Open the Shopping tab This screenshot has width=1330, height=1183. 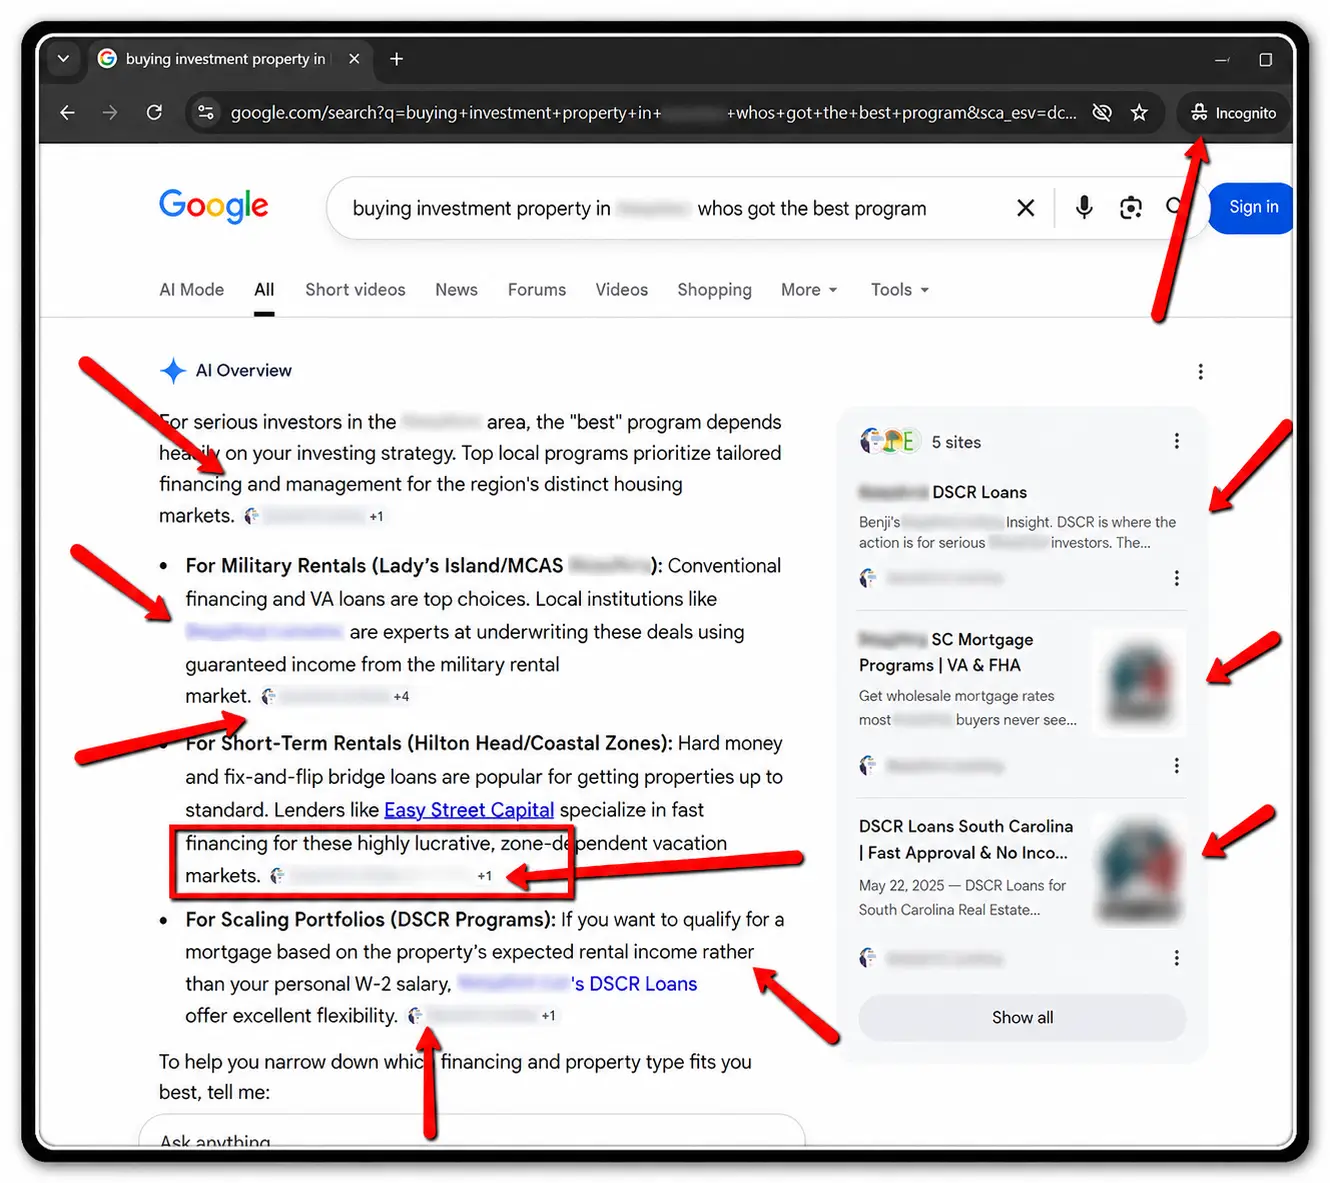point(714,290)
